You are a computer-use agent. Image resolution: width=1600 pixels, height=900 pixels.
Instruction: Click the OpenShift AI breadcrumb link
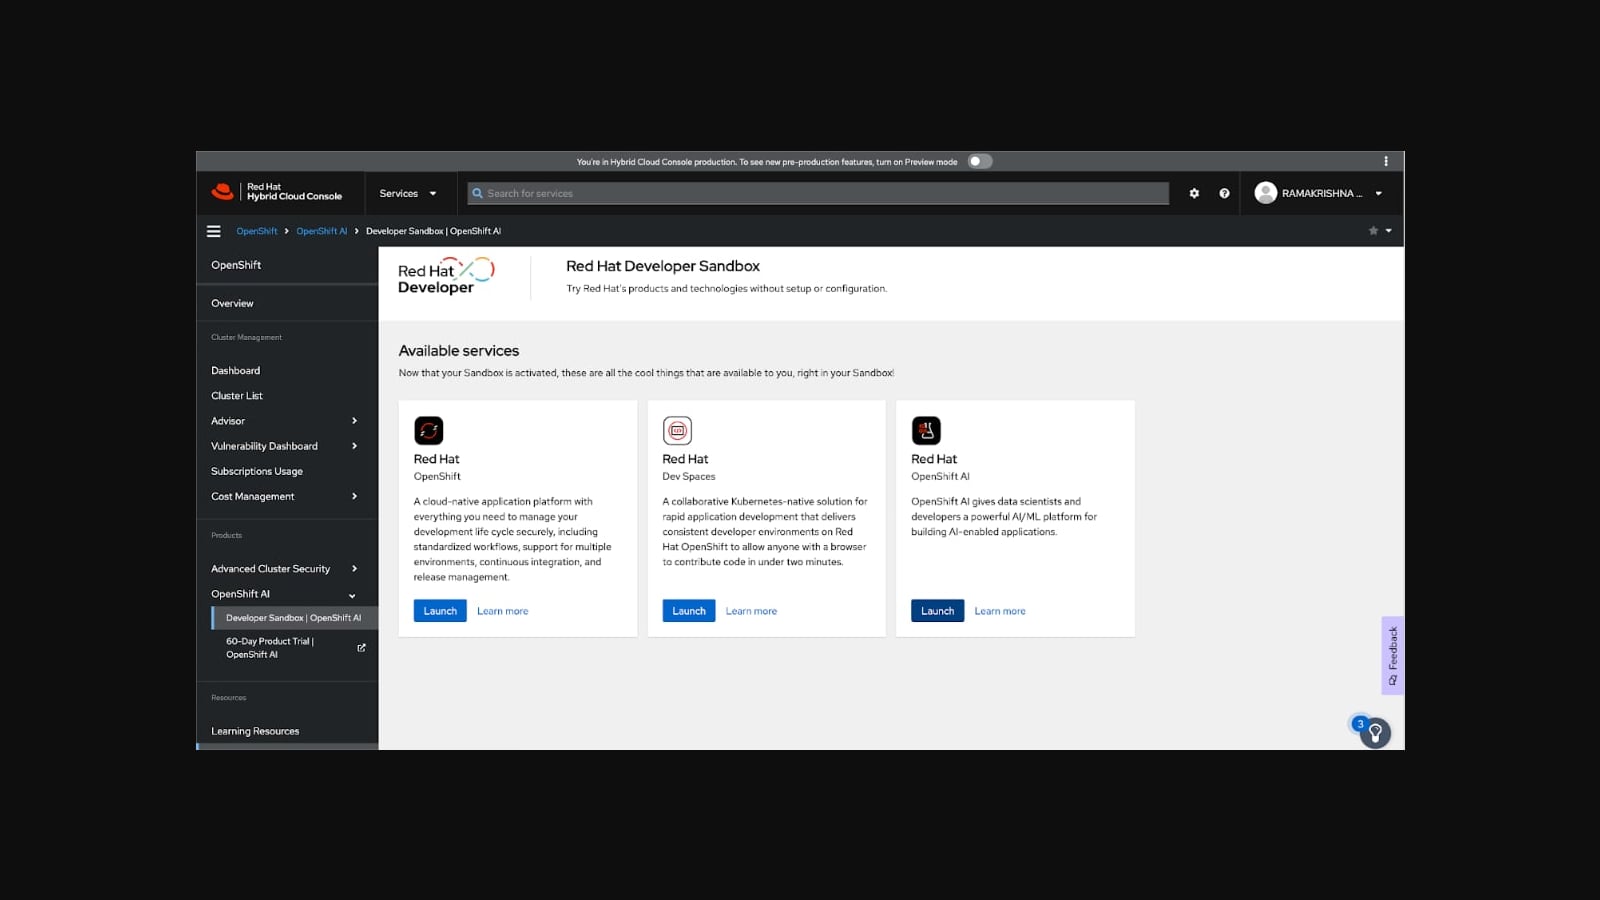(322, 231)
